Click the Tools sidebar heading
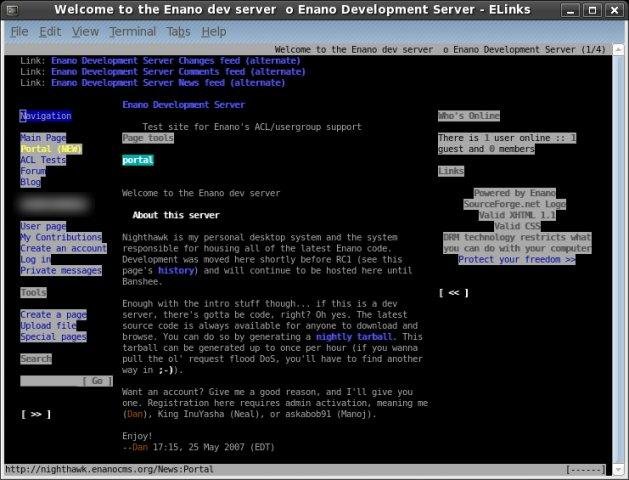This screenshot has height=480, width=629. (33, 293)
